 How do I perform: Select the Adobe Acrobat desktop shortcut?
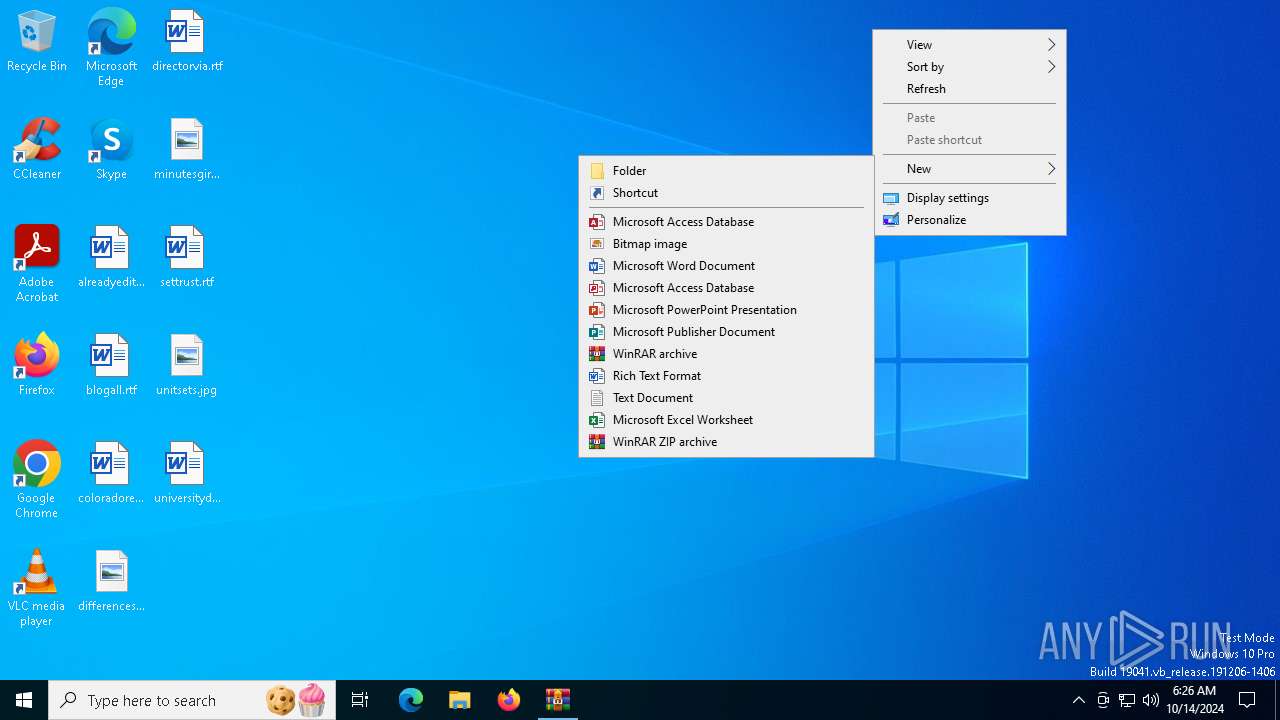[37, 264]
